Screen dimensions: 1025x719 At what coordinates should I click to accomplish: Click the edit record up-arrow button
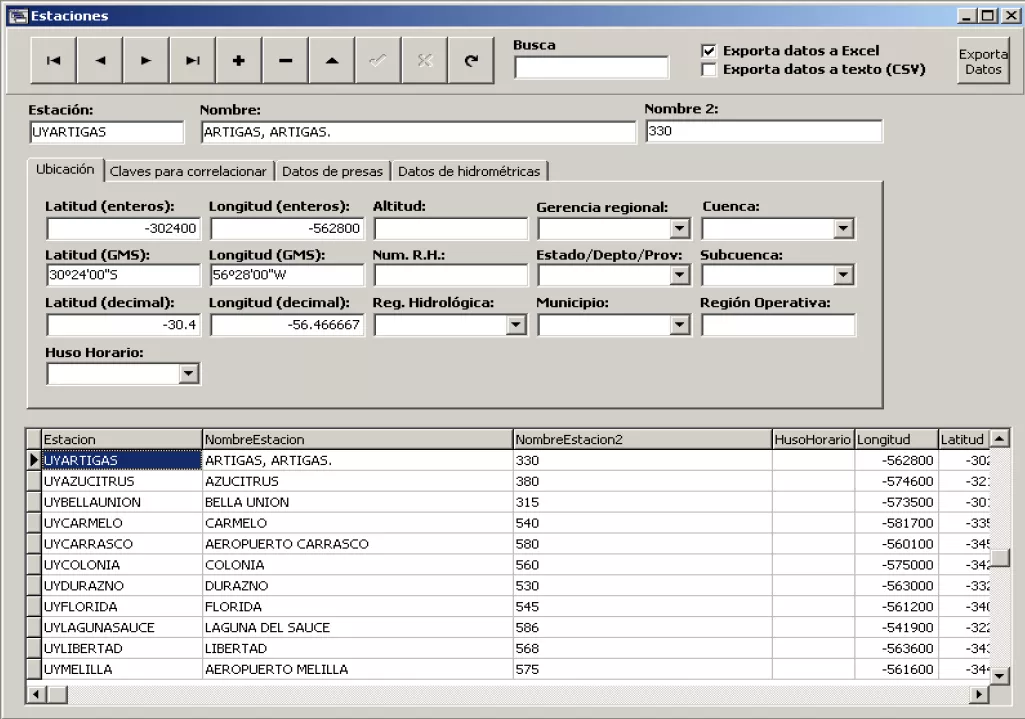332,60
